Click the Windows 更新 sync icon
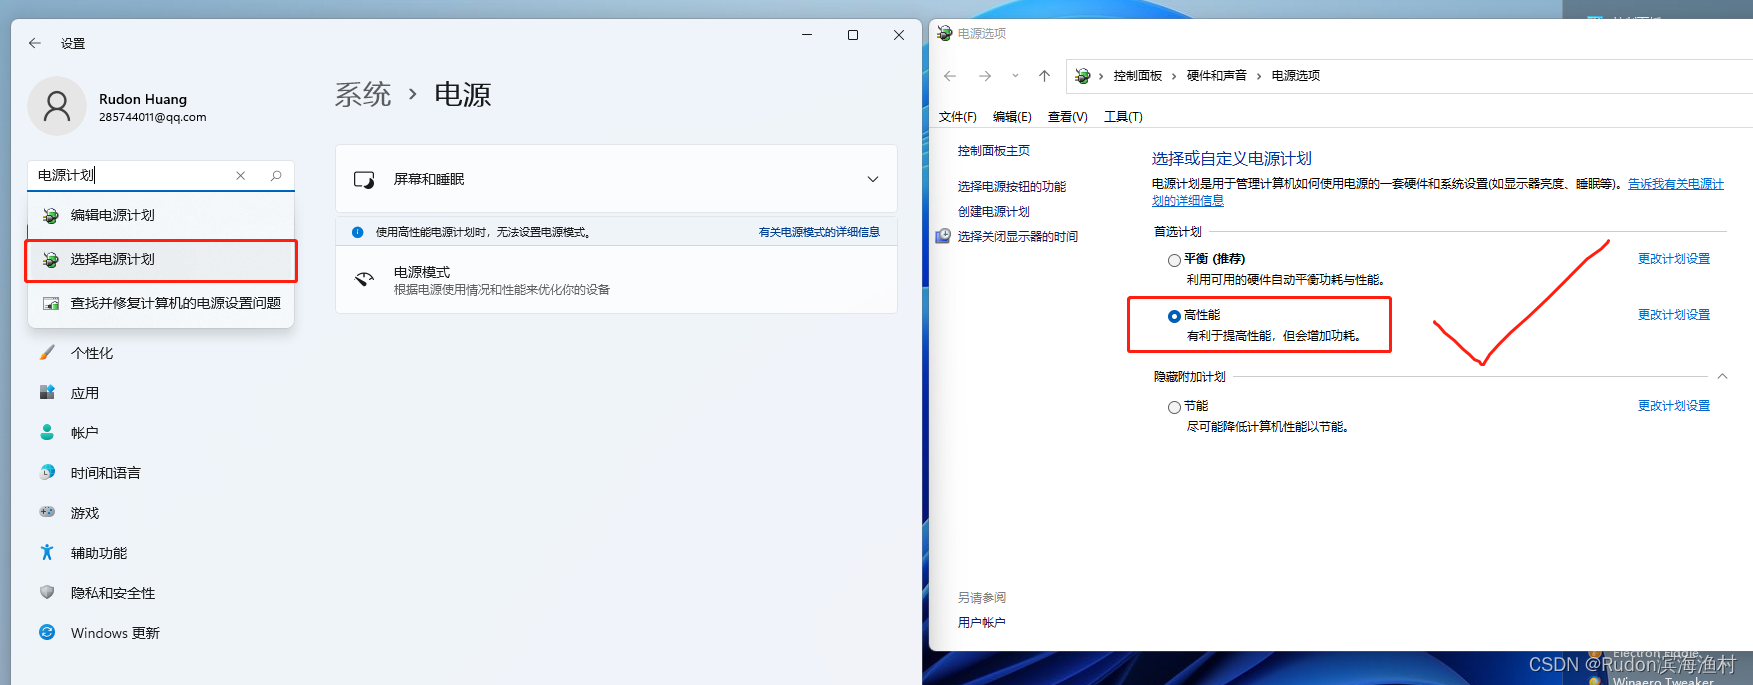The image size is (1753, 685). (47, 632)
